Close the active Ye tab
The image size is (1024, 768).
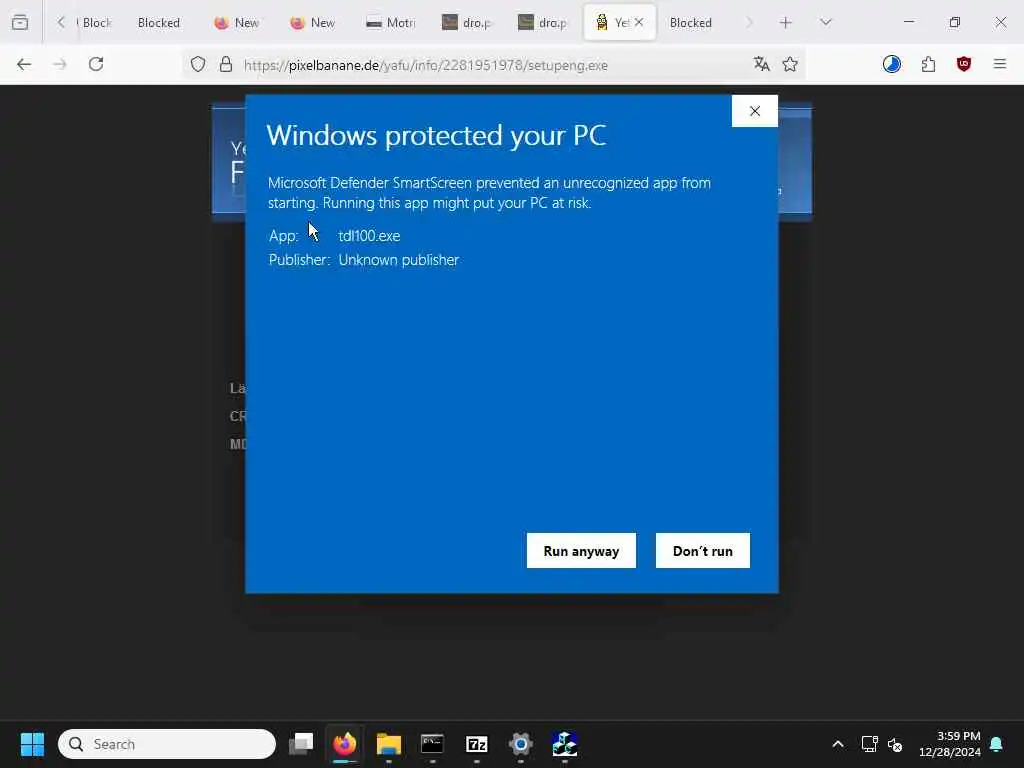(x=639, y=22)
